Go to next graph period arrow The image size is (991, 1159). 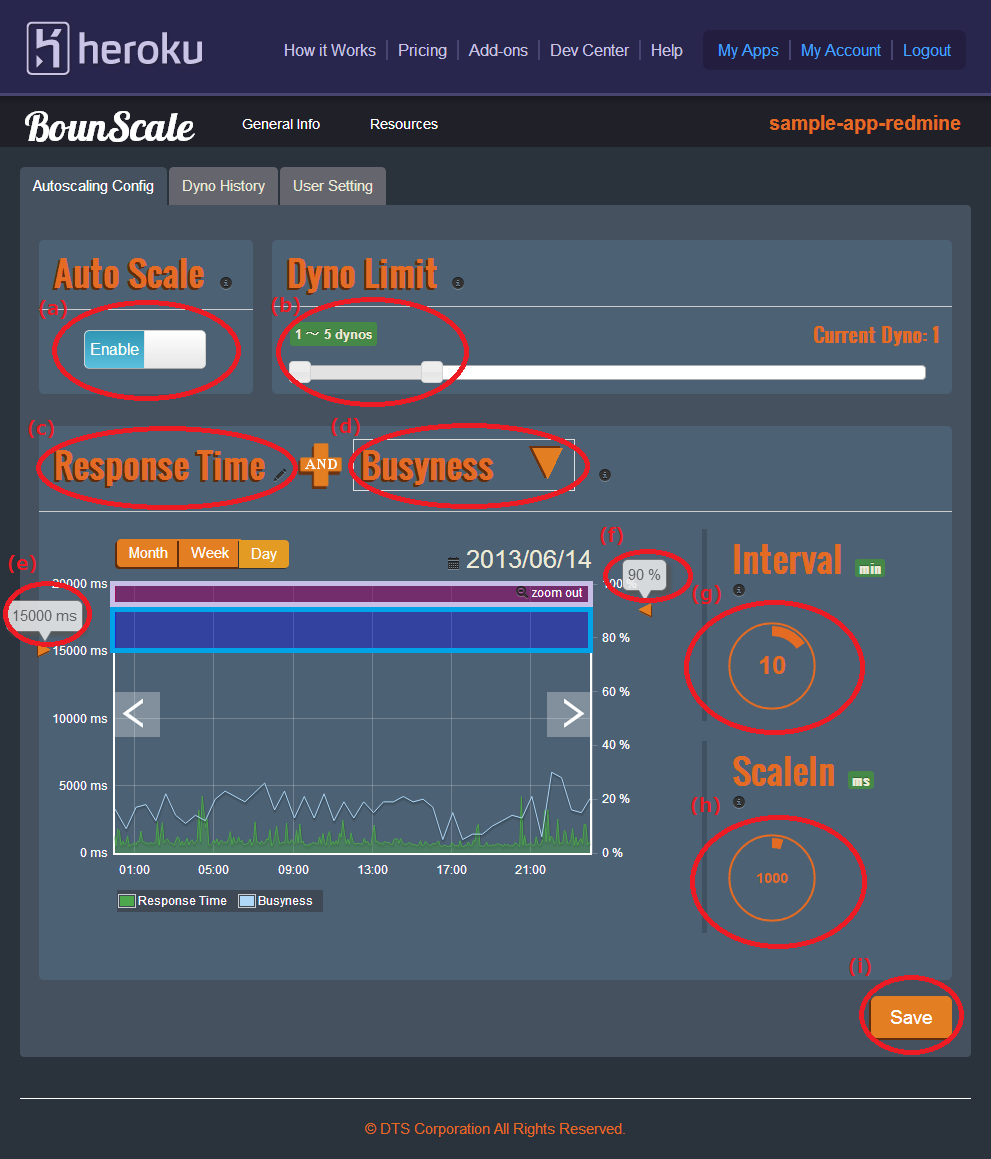tap(569, 714)
